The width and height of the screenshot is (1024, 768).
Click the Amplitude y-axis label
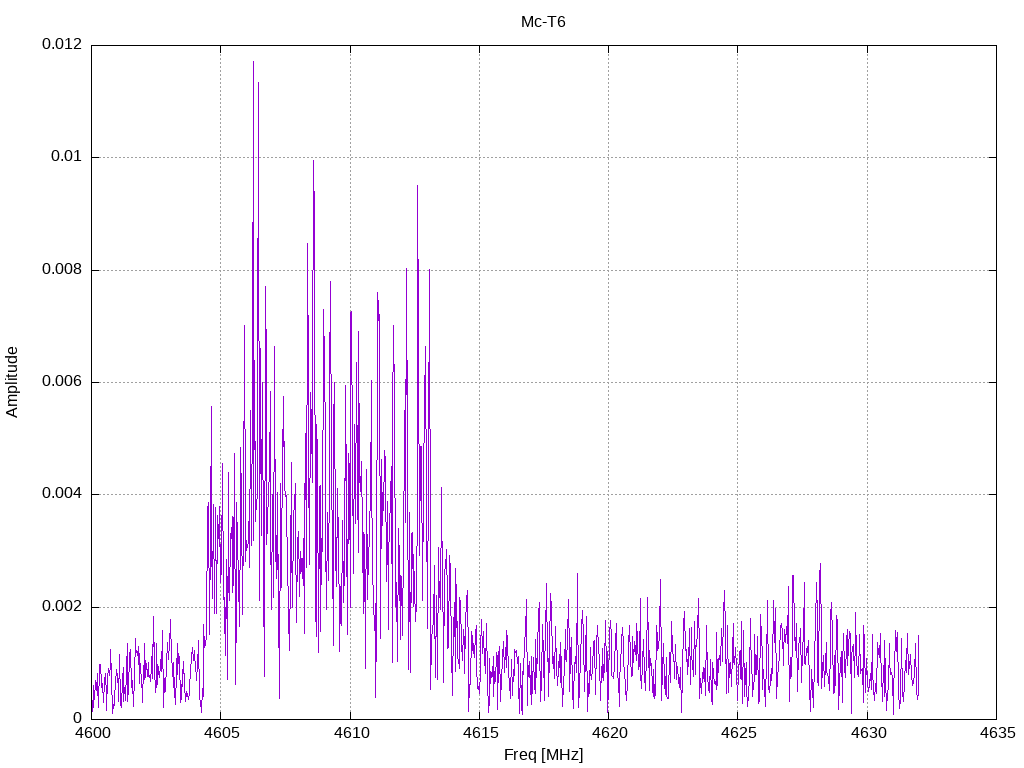(12, 382)
